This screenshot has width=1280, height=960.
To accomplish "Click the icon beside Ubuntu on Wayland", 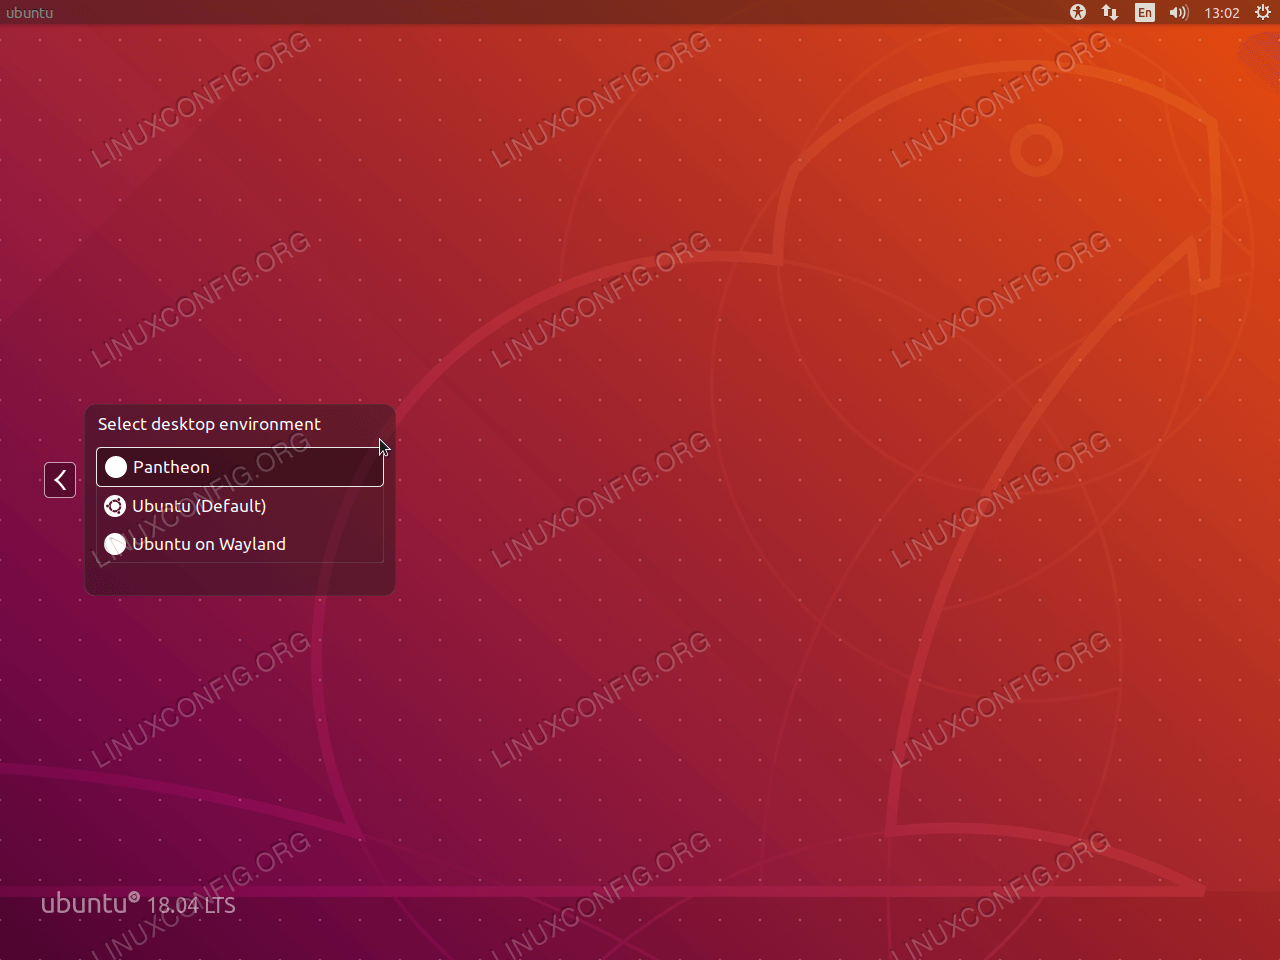I will tap(115, 544).
